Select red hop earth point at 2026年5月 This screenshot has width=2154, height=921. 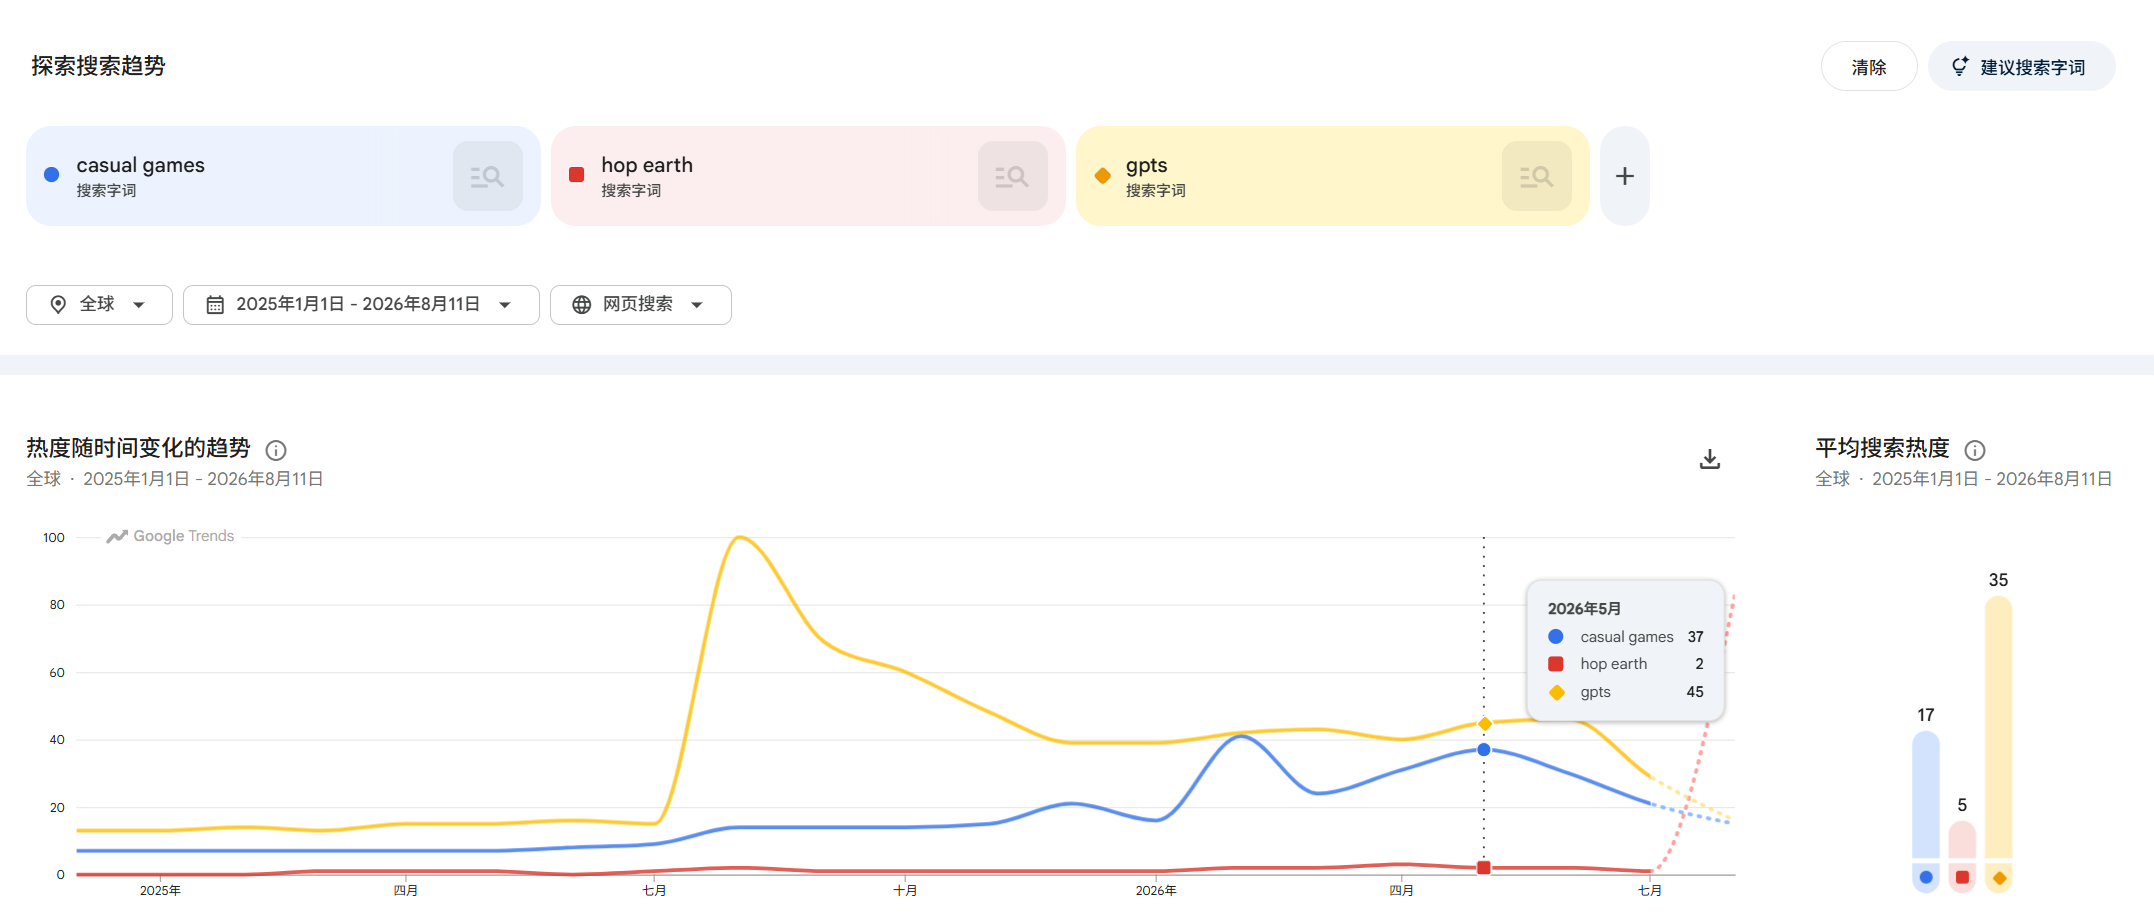(1484, 868)
